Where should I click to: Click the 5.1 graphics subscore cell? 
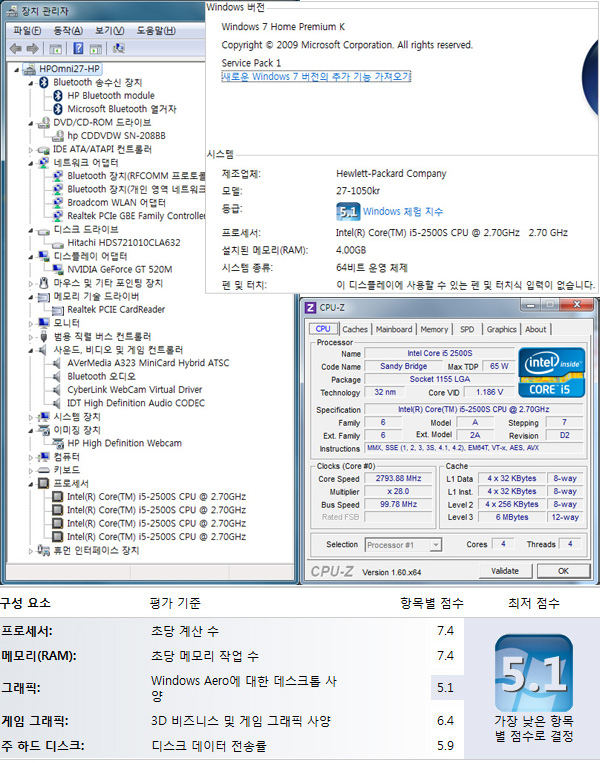445,688
